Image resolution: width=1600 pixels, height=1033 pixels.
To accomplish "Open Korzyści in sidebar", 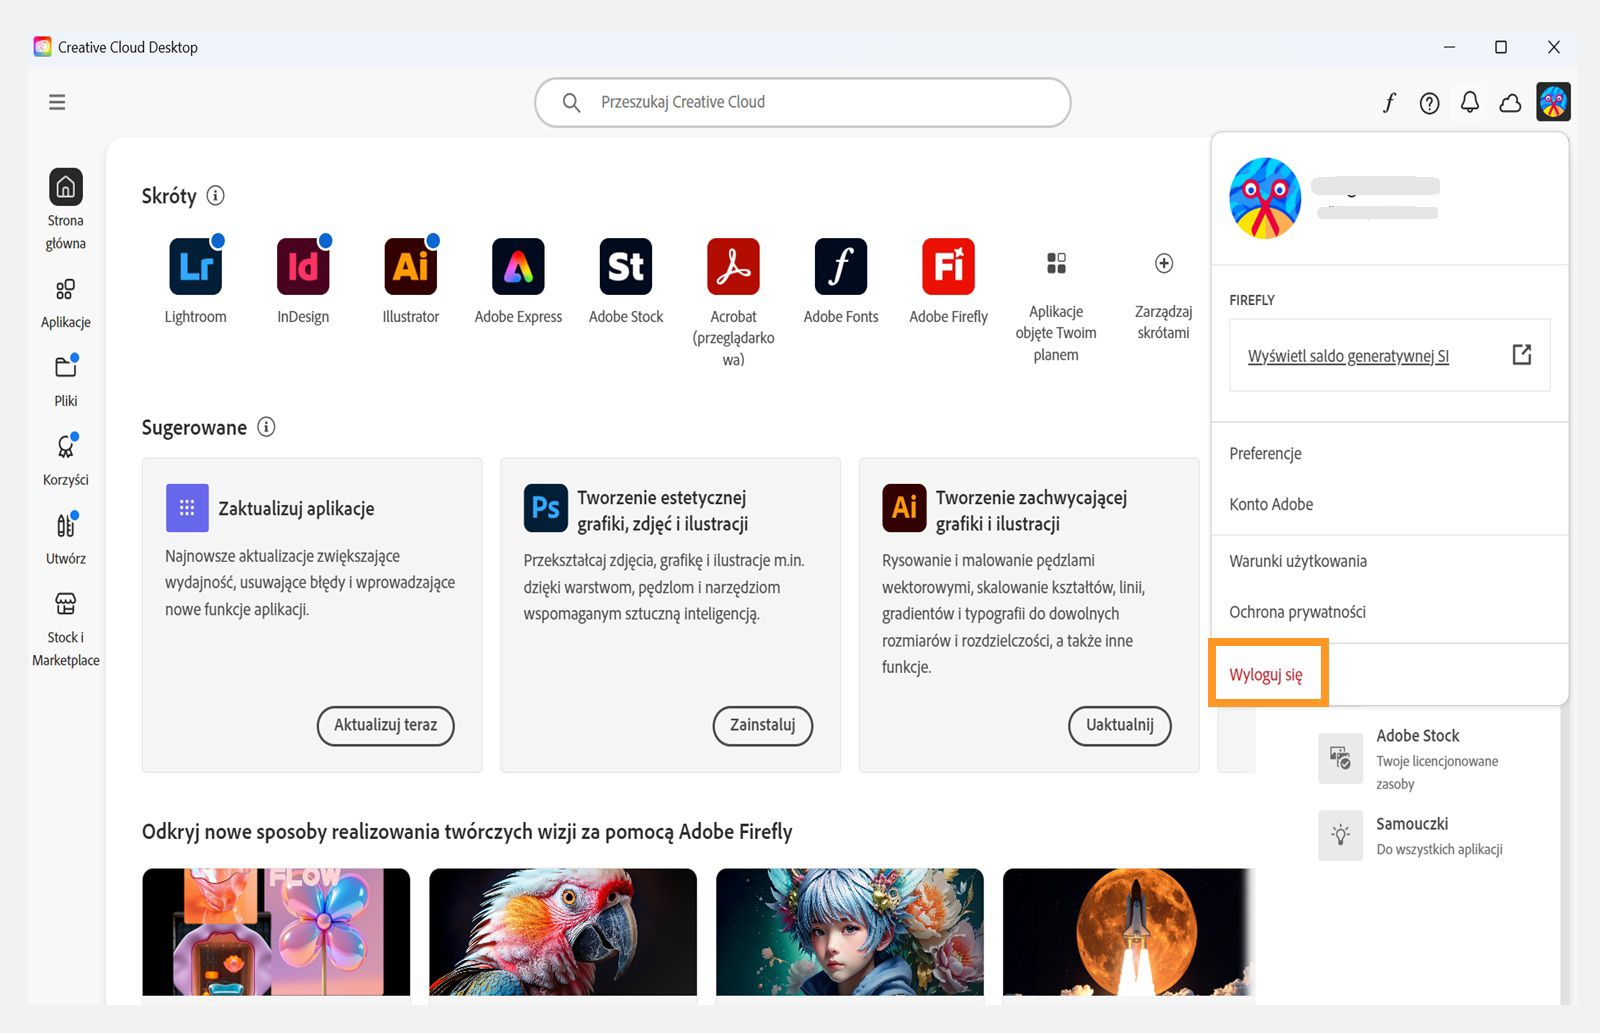I will [66, 459].
